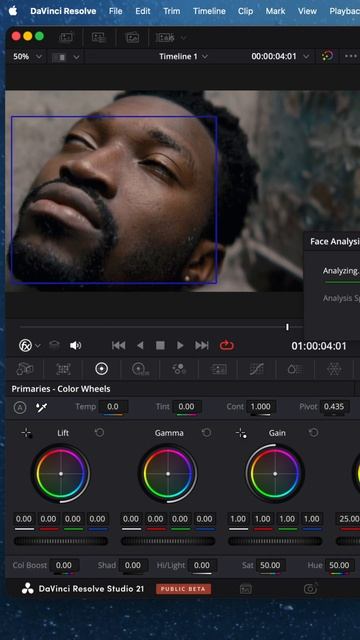This screenshot has width=360, height=640.
Task: Select the white balance eyedropper
Action: [42, 407]
